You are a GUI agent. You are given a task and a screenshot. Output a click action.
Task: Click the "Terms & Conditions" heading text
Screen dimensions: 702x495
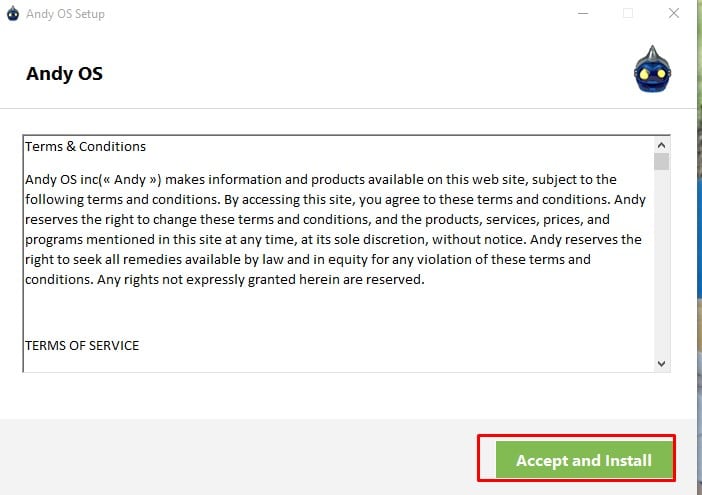(86, 147)
